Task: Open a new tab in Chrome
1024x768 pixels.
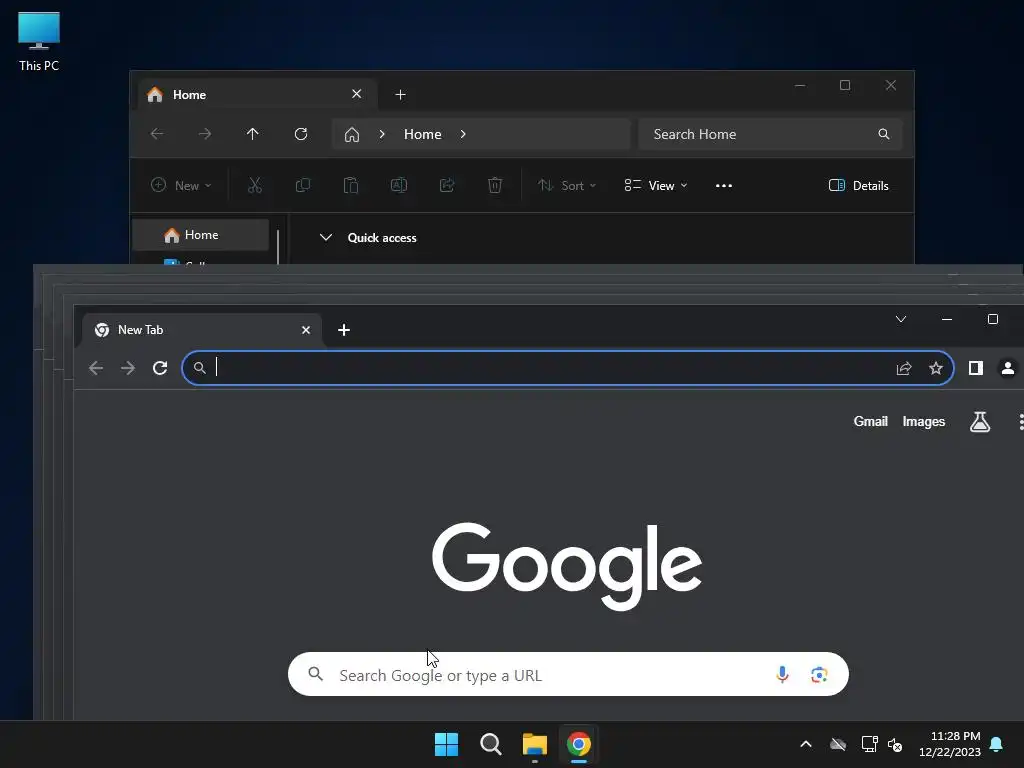Action: (x=344, y=330)
